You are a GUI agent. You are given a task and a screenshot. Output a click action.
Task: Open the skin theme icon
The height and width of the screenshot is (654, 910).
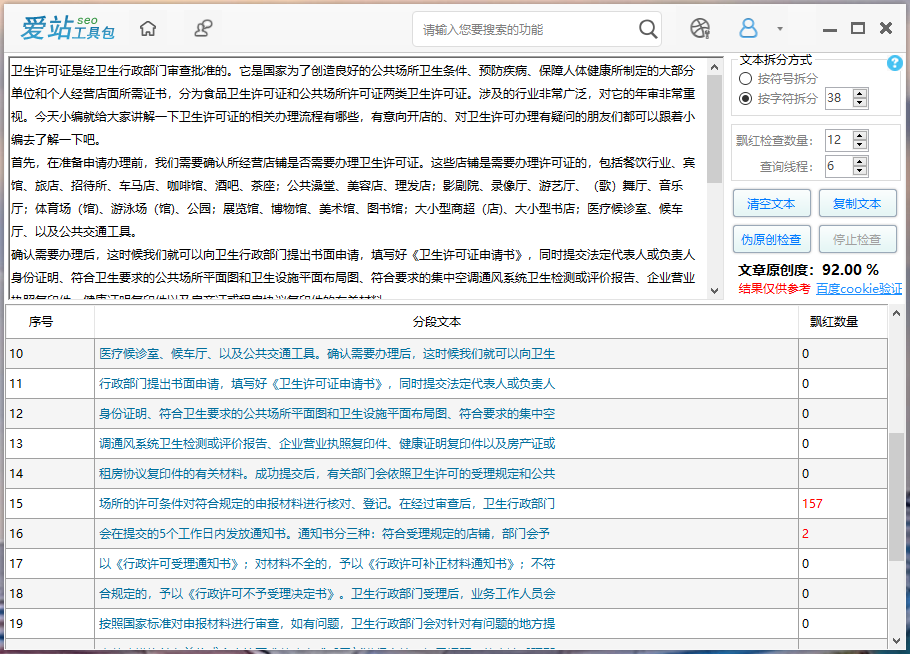point(700,28)
